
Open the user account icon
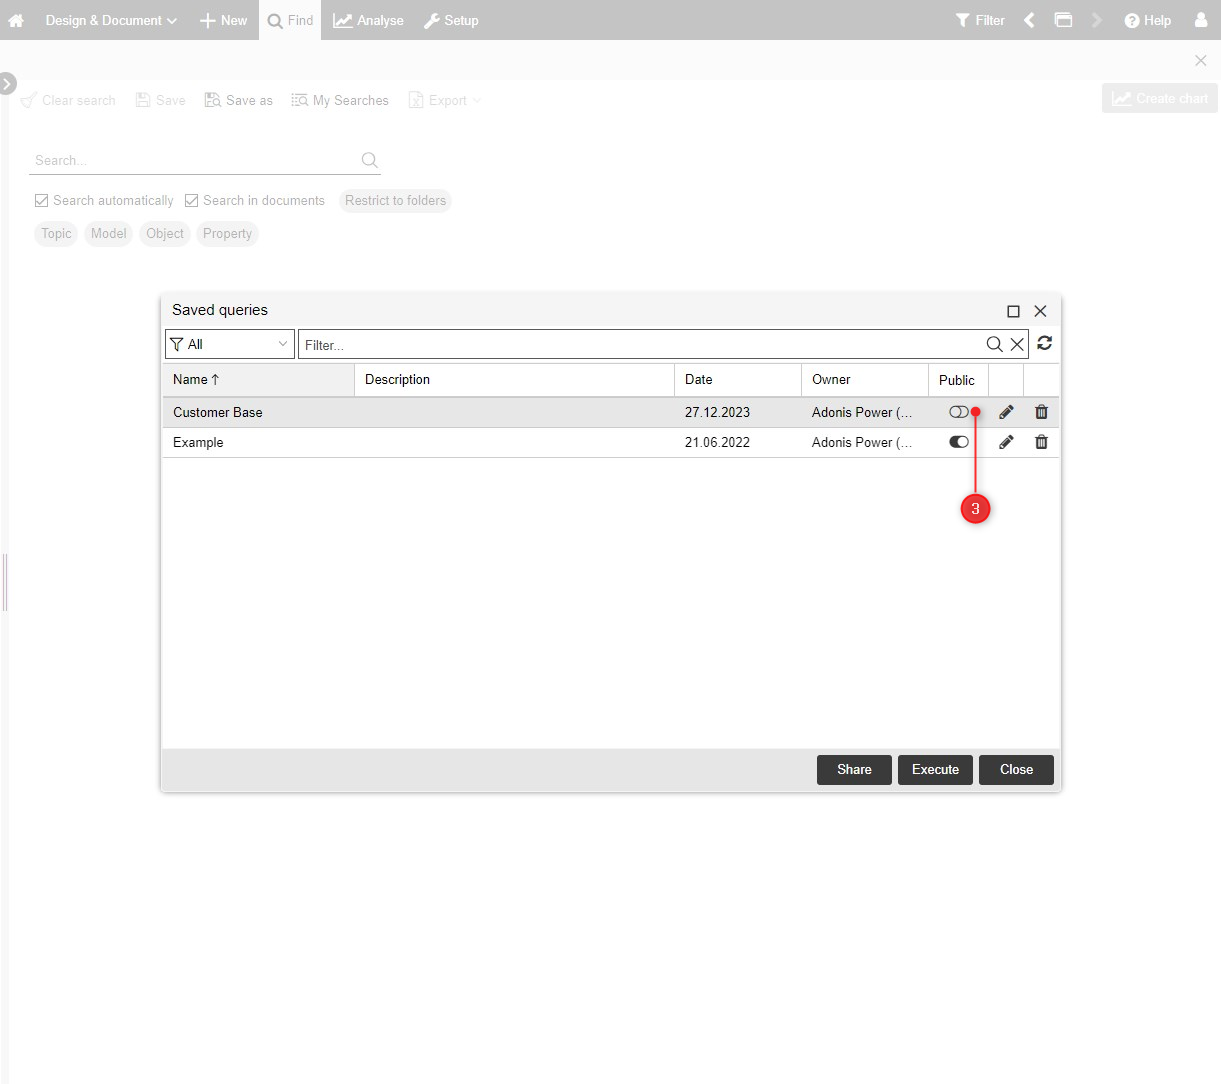(1201, 20)
